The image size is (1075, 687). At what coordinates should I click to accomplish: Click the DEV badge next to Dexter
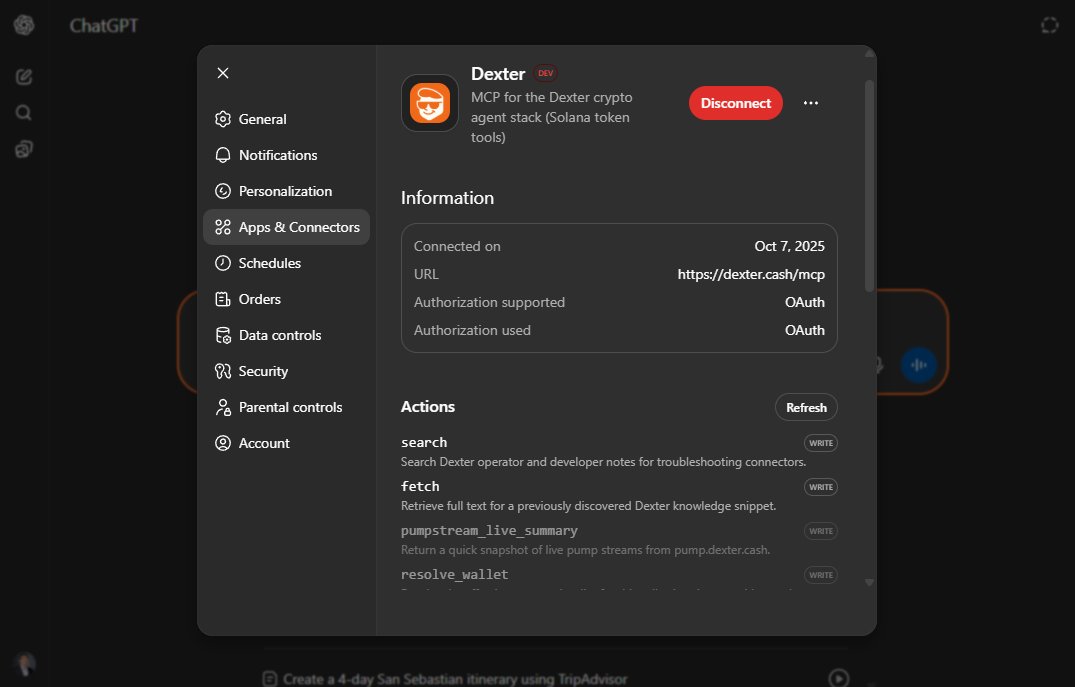546,73
